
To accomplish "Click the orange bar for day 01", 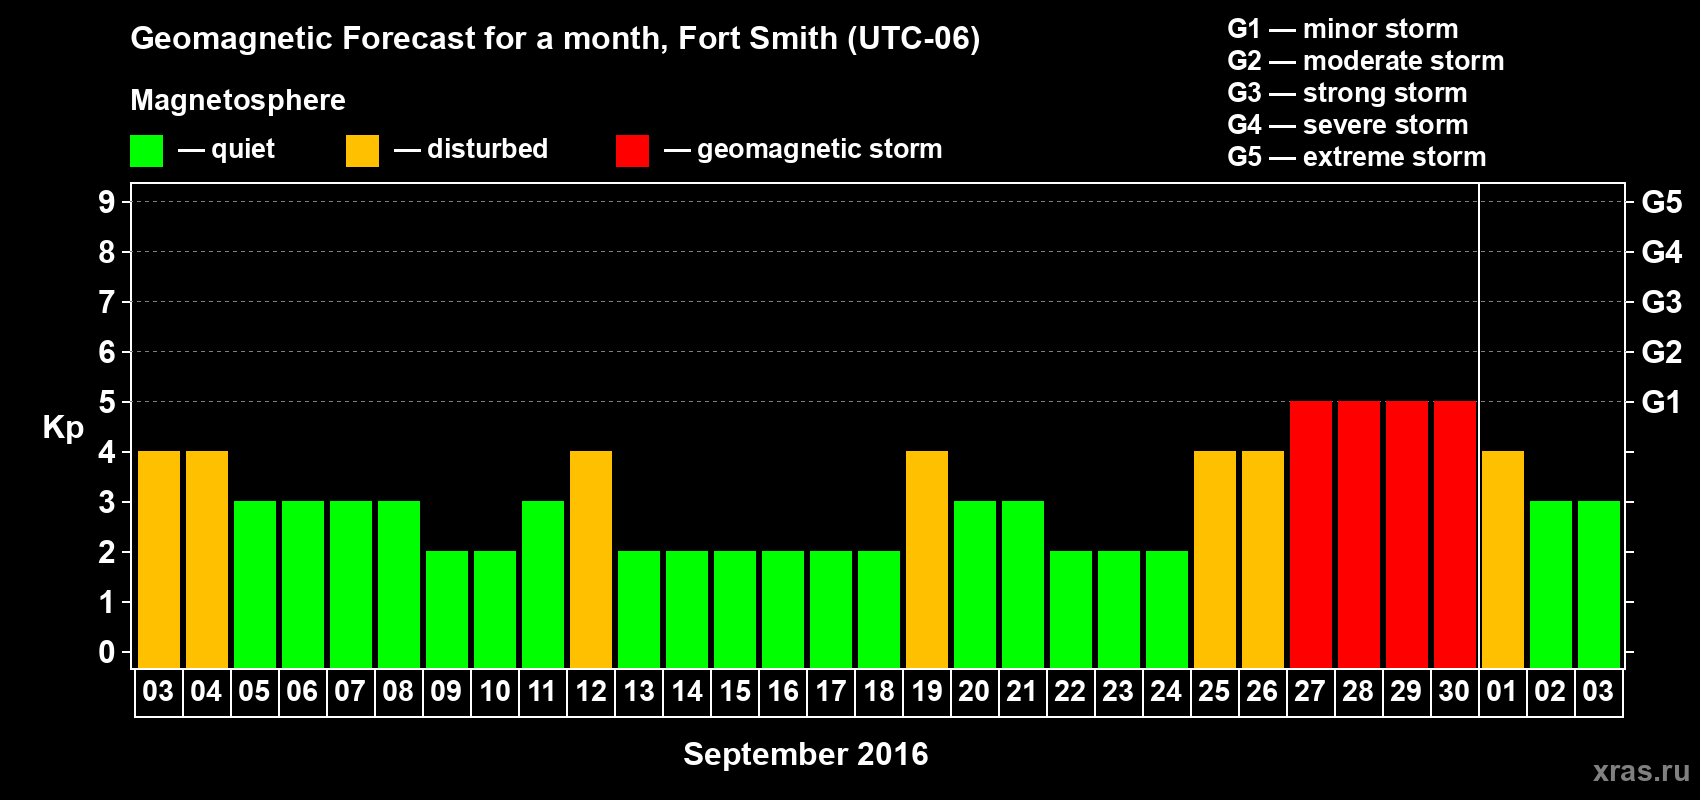I will click(x=1503, y=560).
